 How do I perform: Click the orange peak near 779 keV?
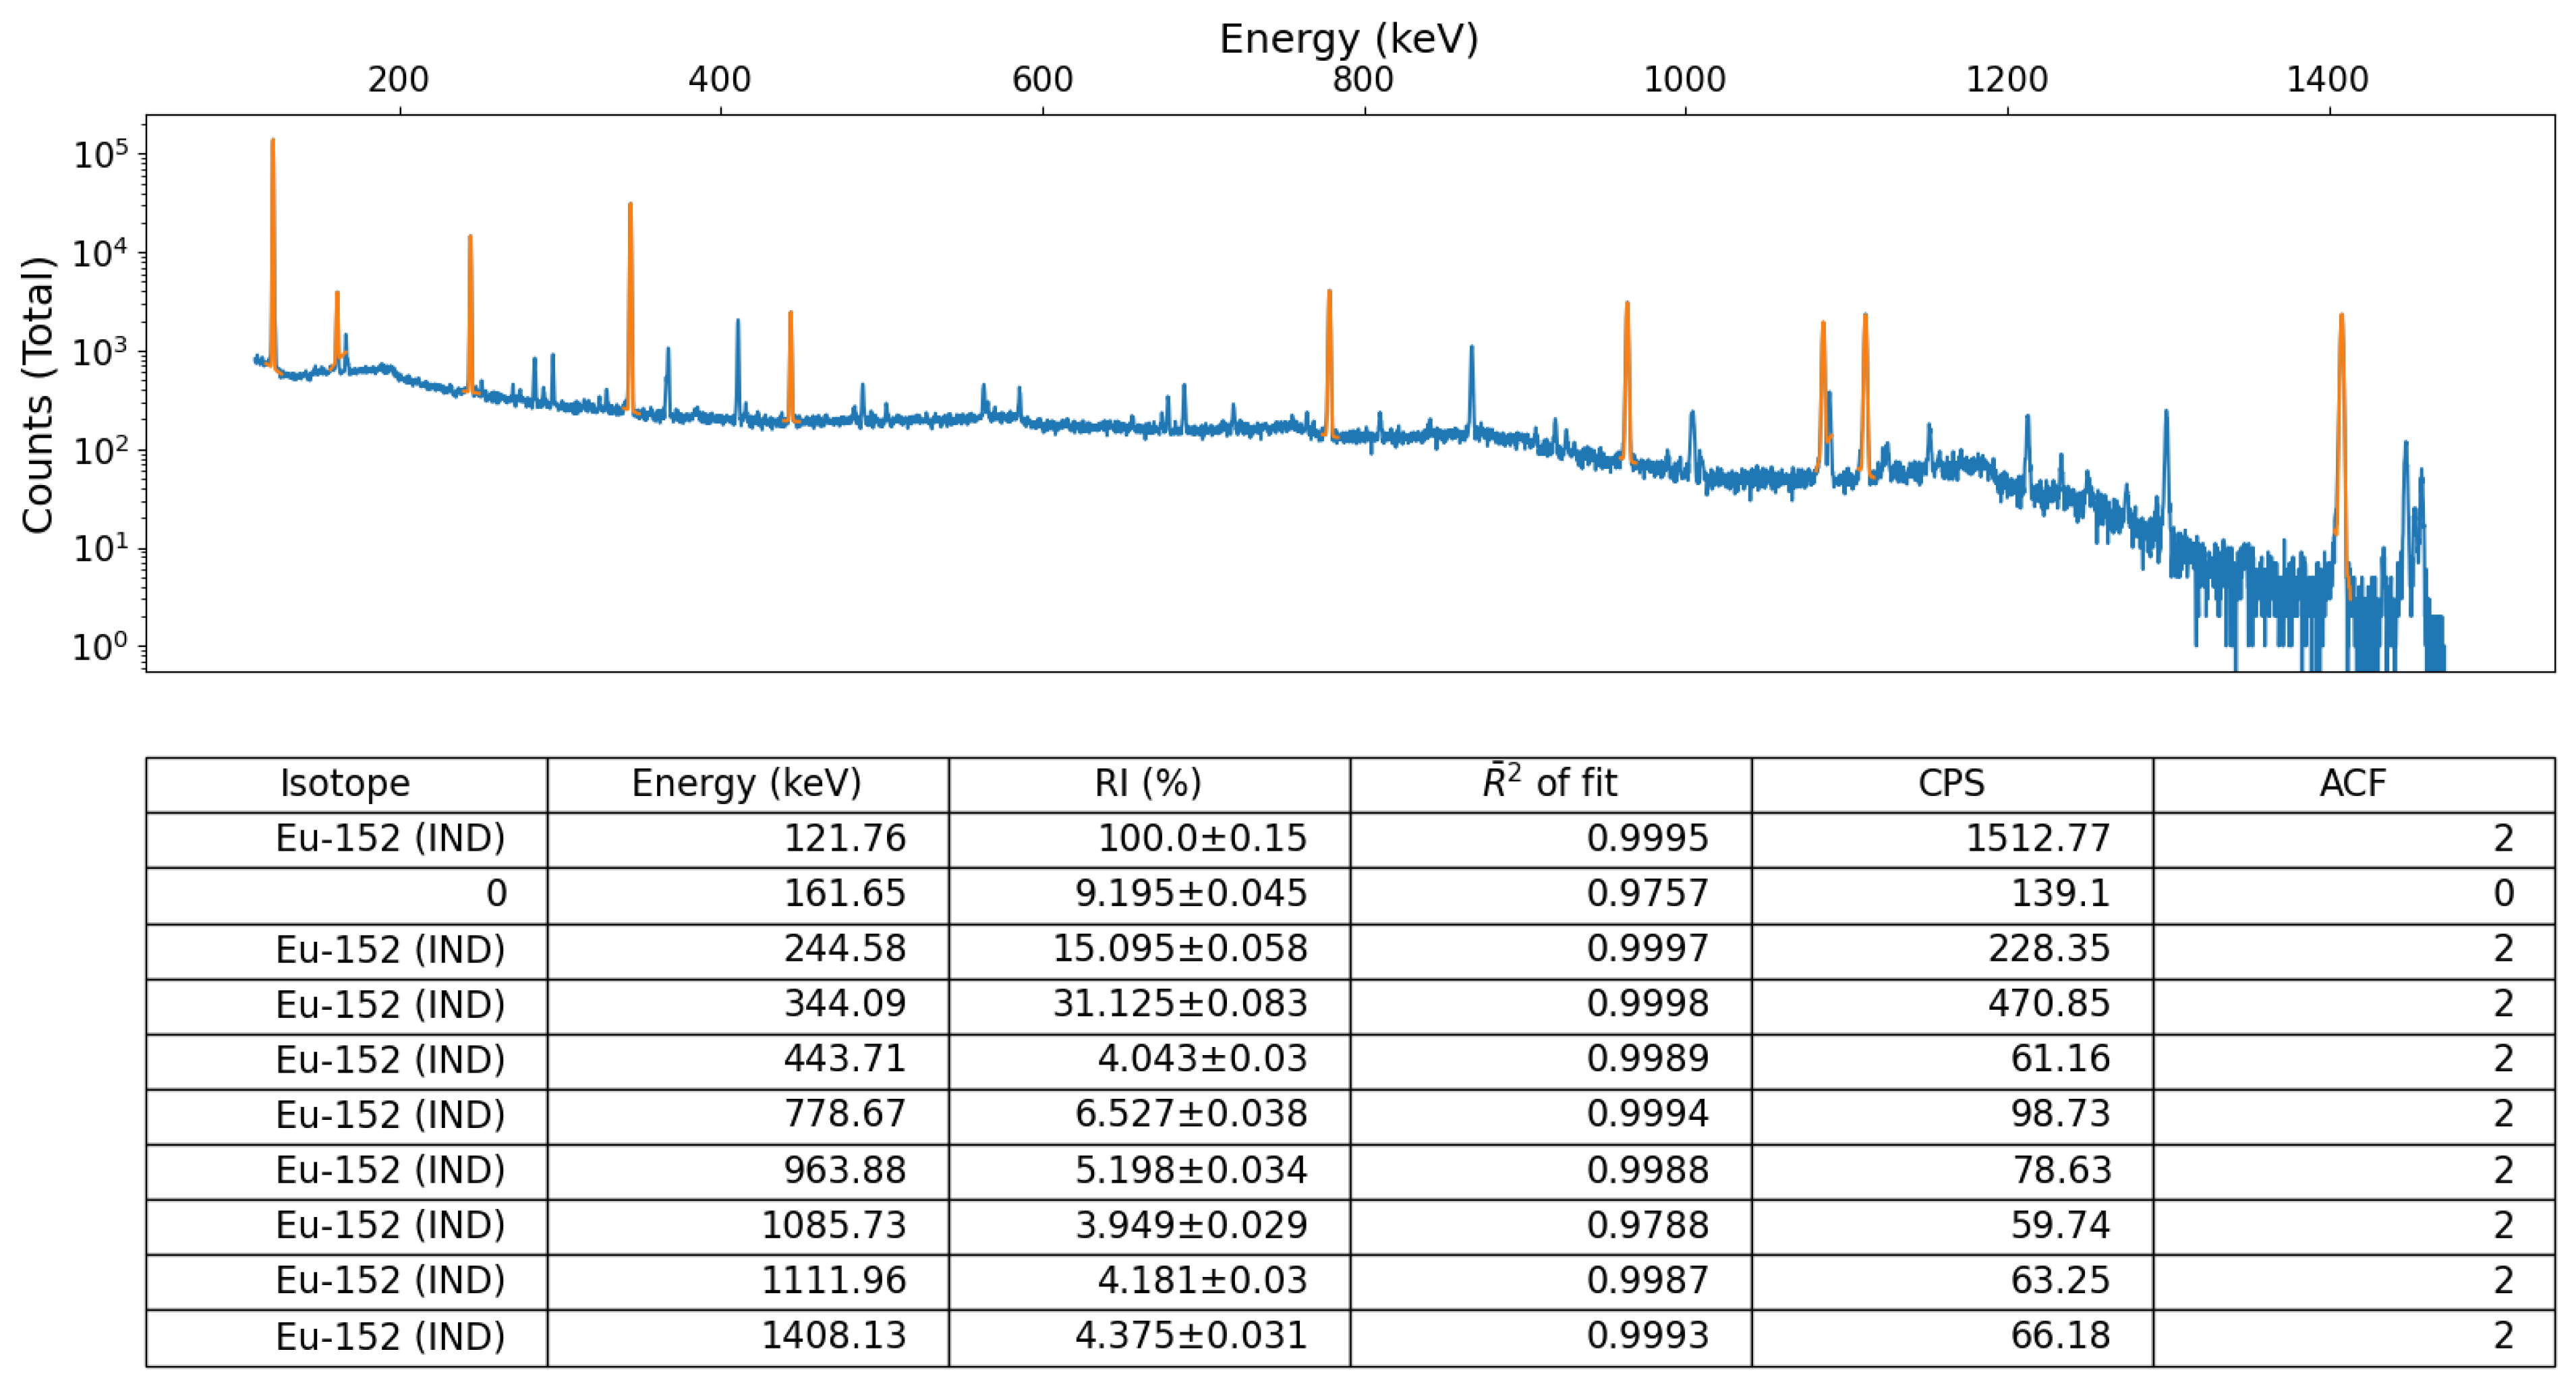click(x=1329, y=350)
